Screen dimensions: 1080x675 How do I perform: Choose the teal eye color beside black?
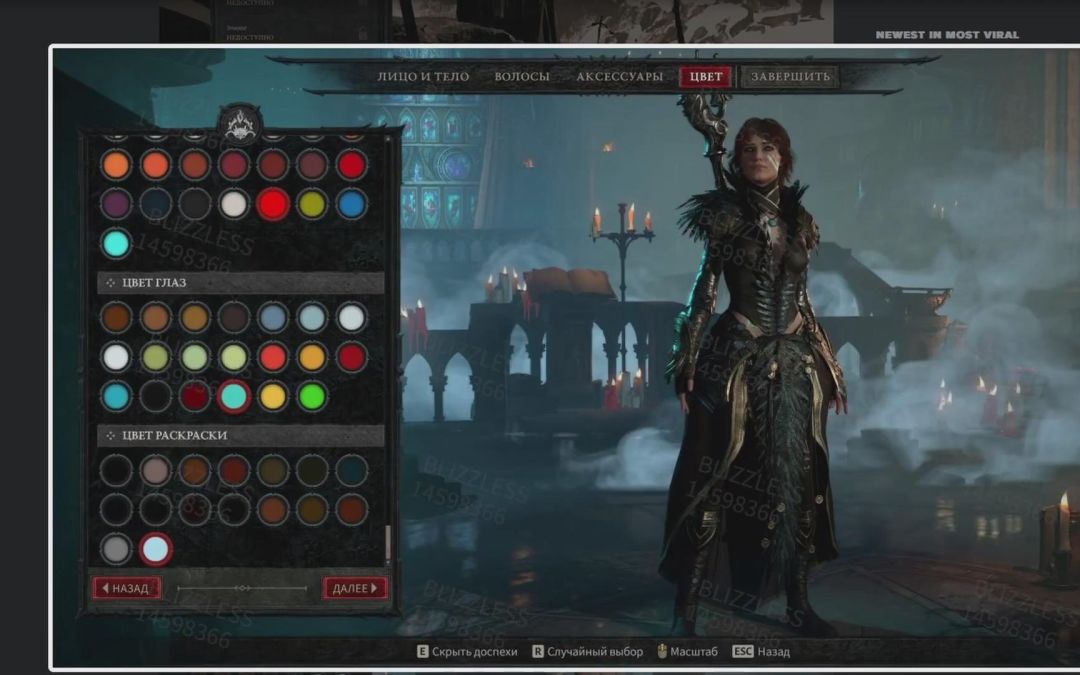pos(116,397)
